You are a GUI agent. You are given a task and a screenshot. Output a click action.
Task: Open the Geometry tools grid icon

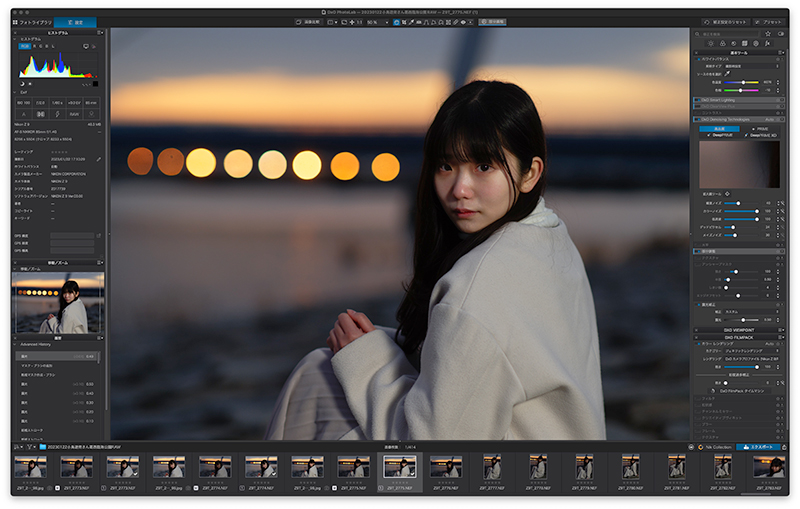point(744,43)
